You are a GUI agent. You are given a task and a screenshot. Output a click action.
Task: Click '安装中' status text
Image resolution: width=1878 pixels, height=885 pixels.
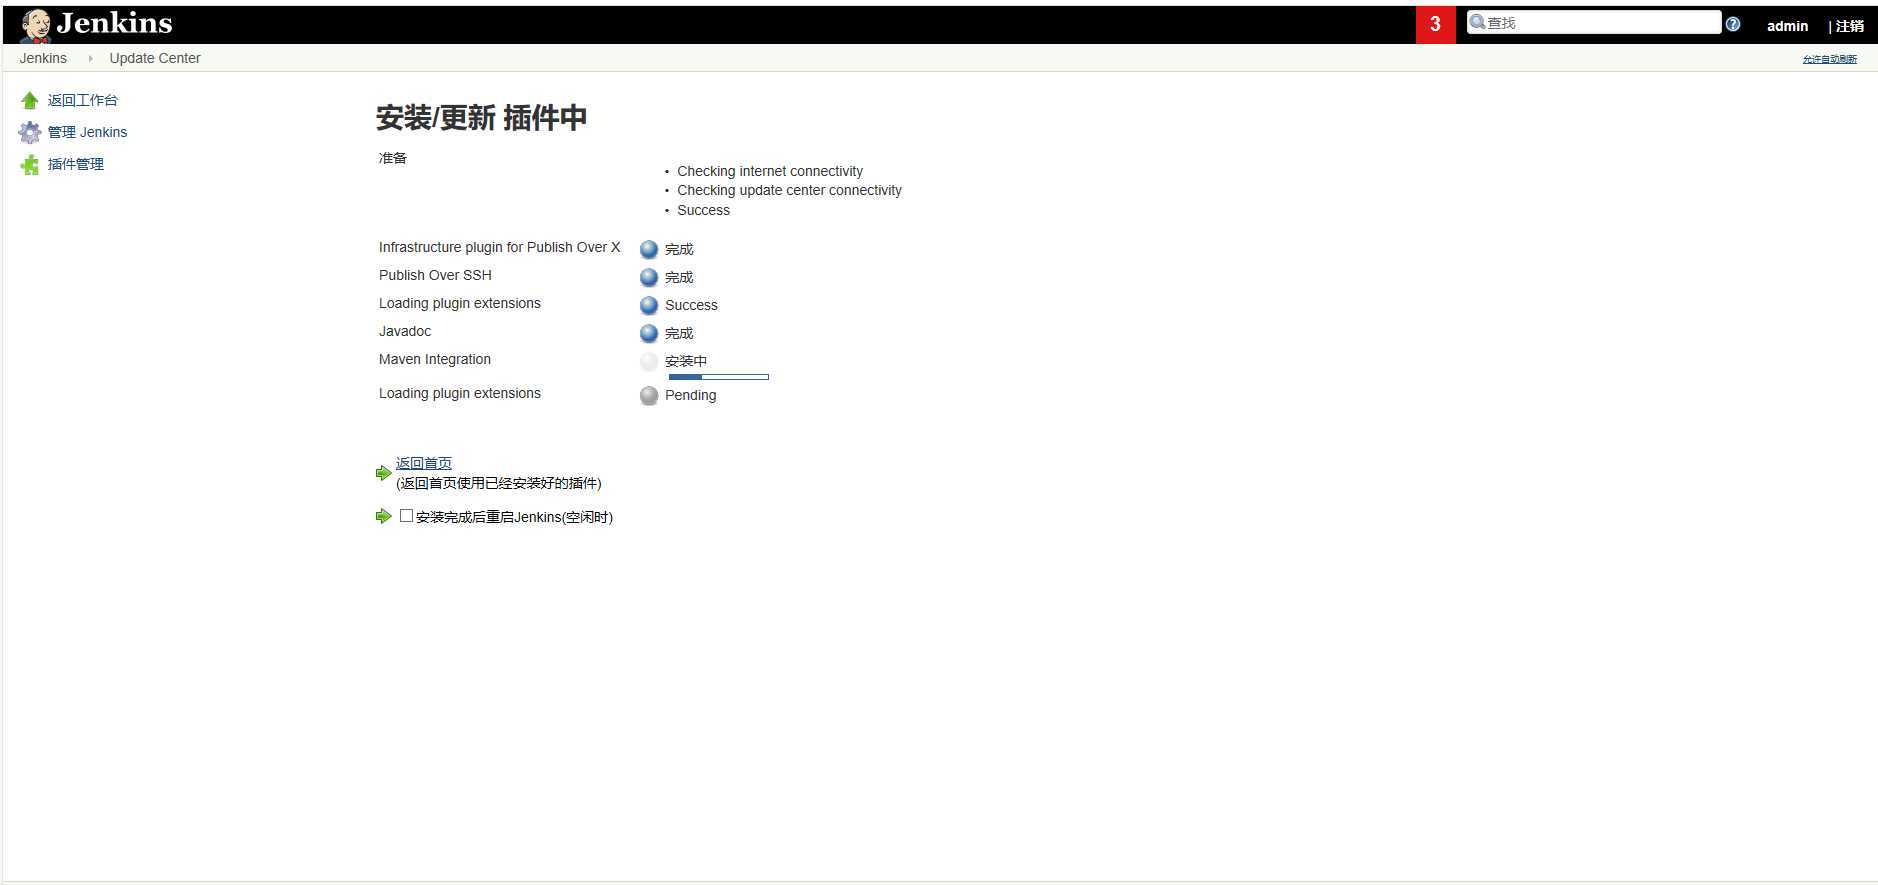coord(686,361)
